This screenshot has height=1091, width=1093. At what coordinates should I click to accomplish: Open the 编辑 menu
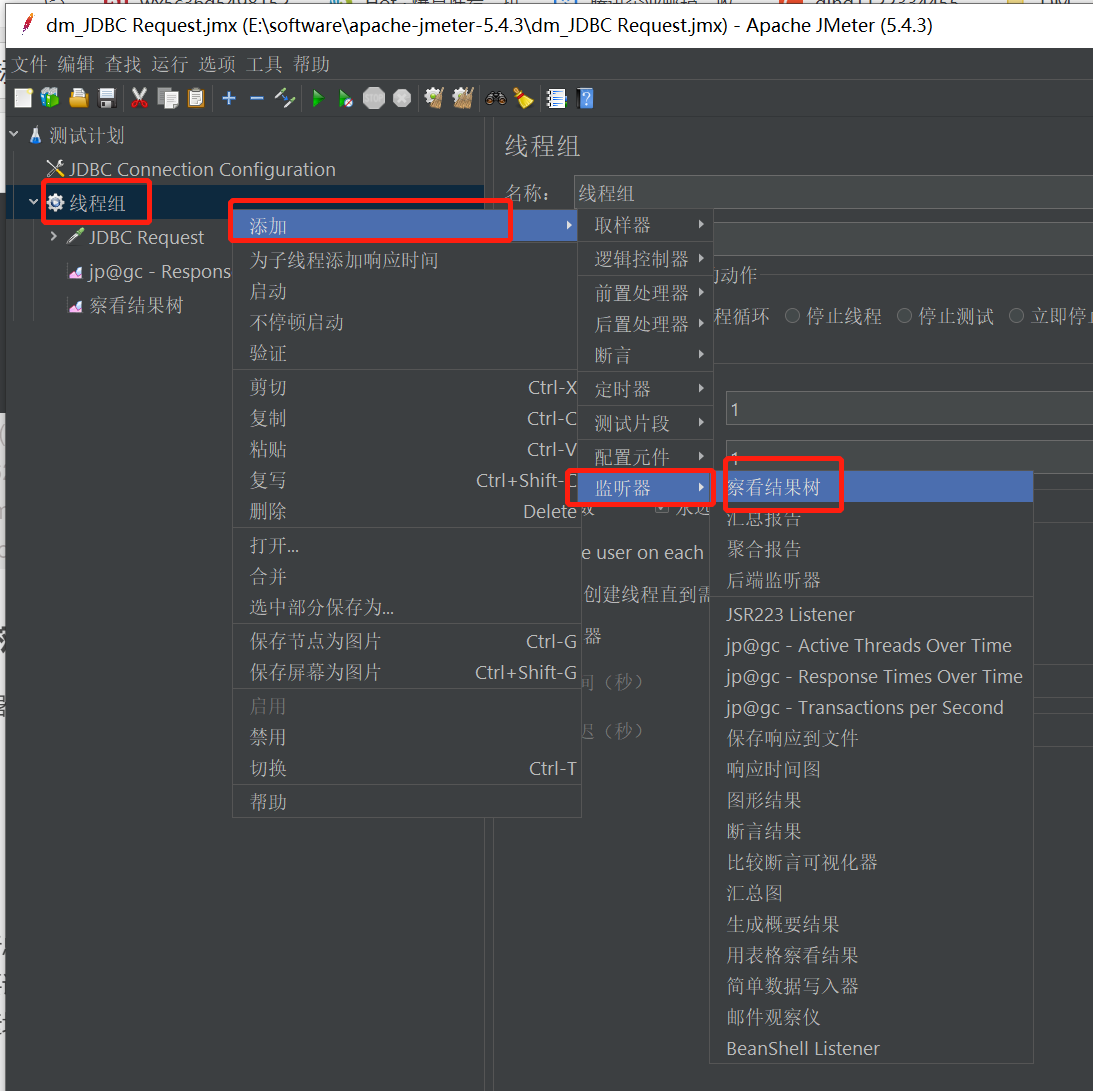(x=76, y=64)
